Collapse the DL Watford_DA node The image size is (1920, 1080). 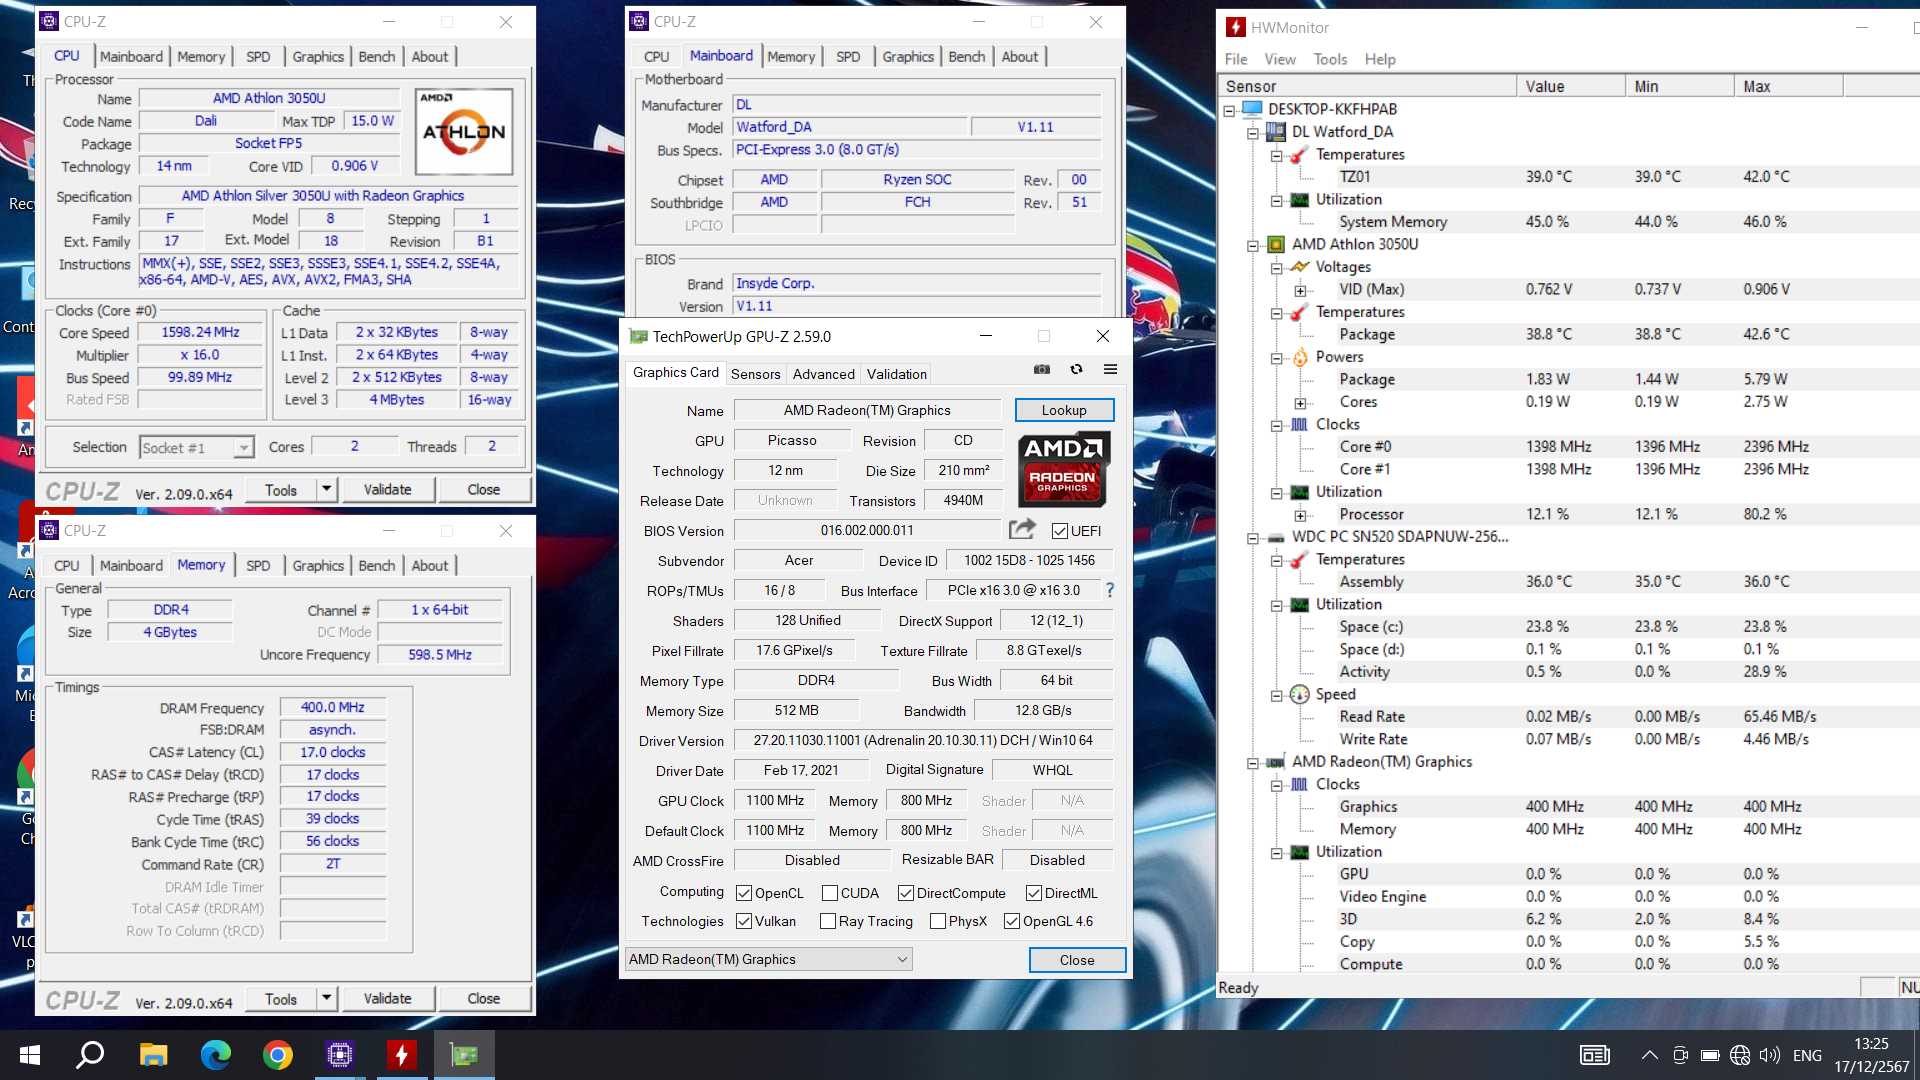(x=1252, y=132)
